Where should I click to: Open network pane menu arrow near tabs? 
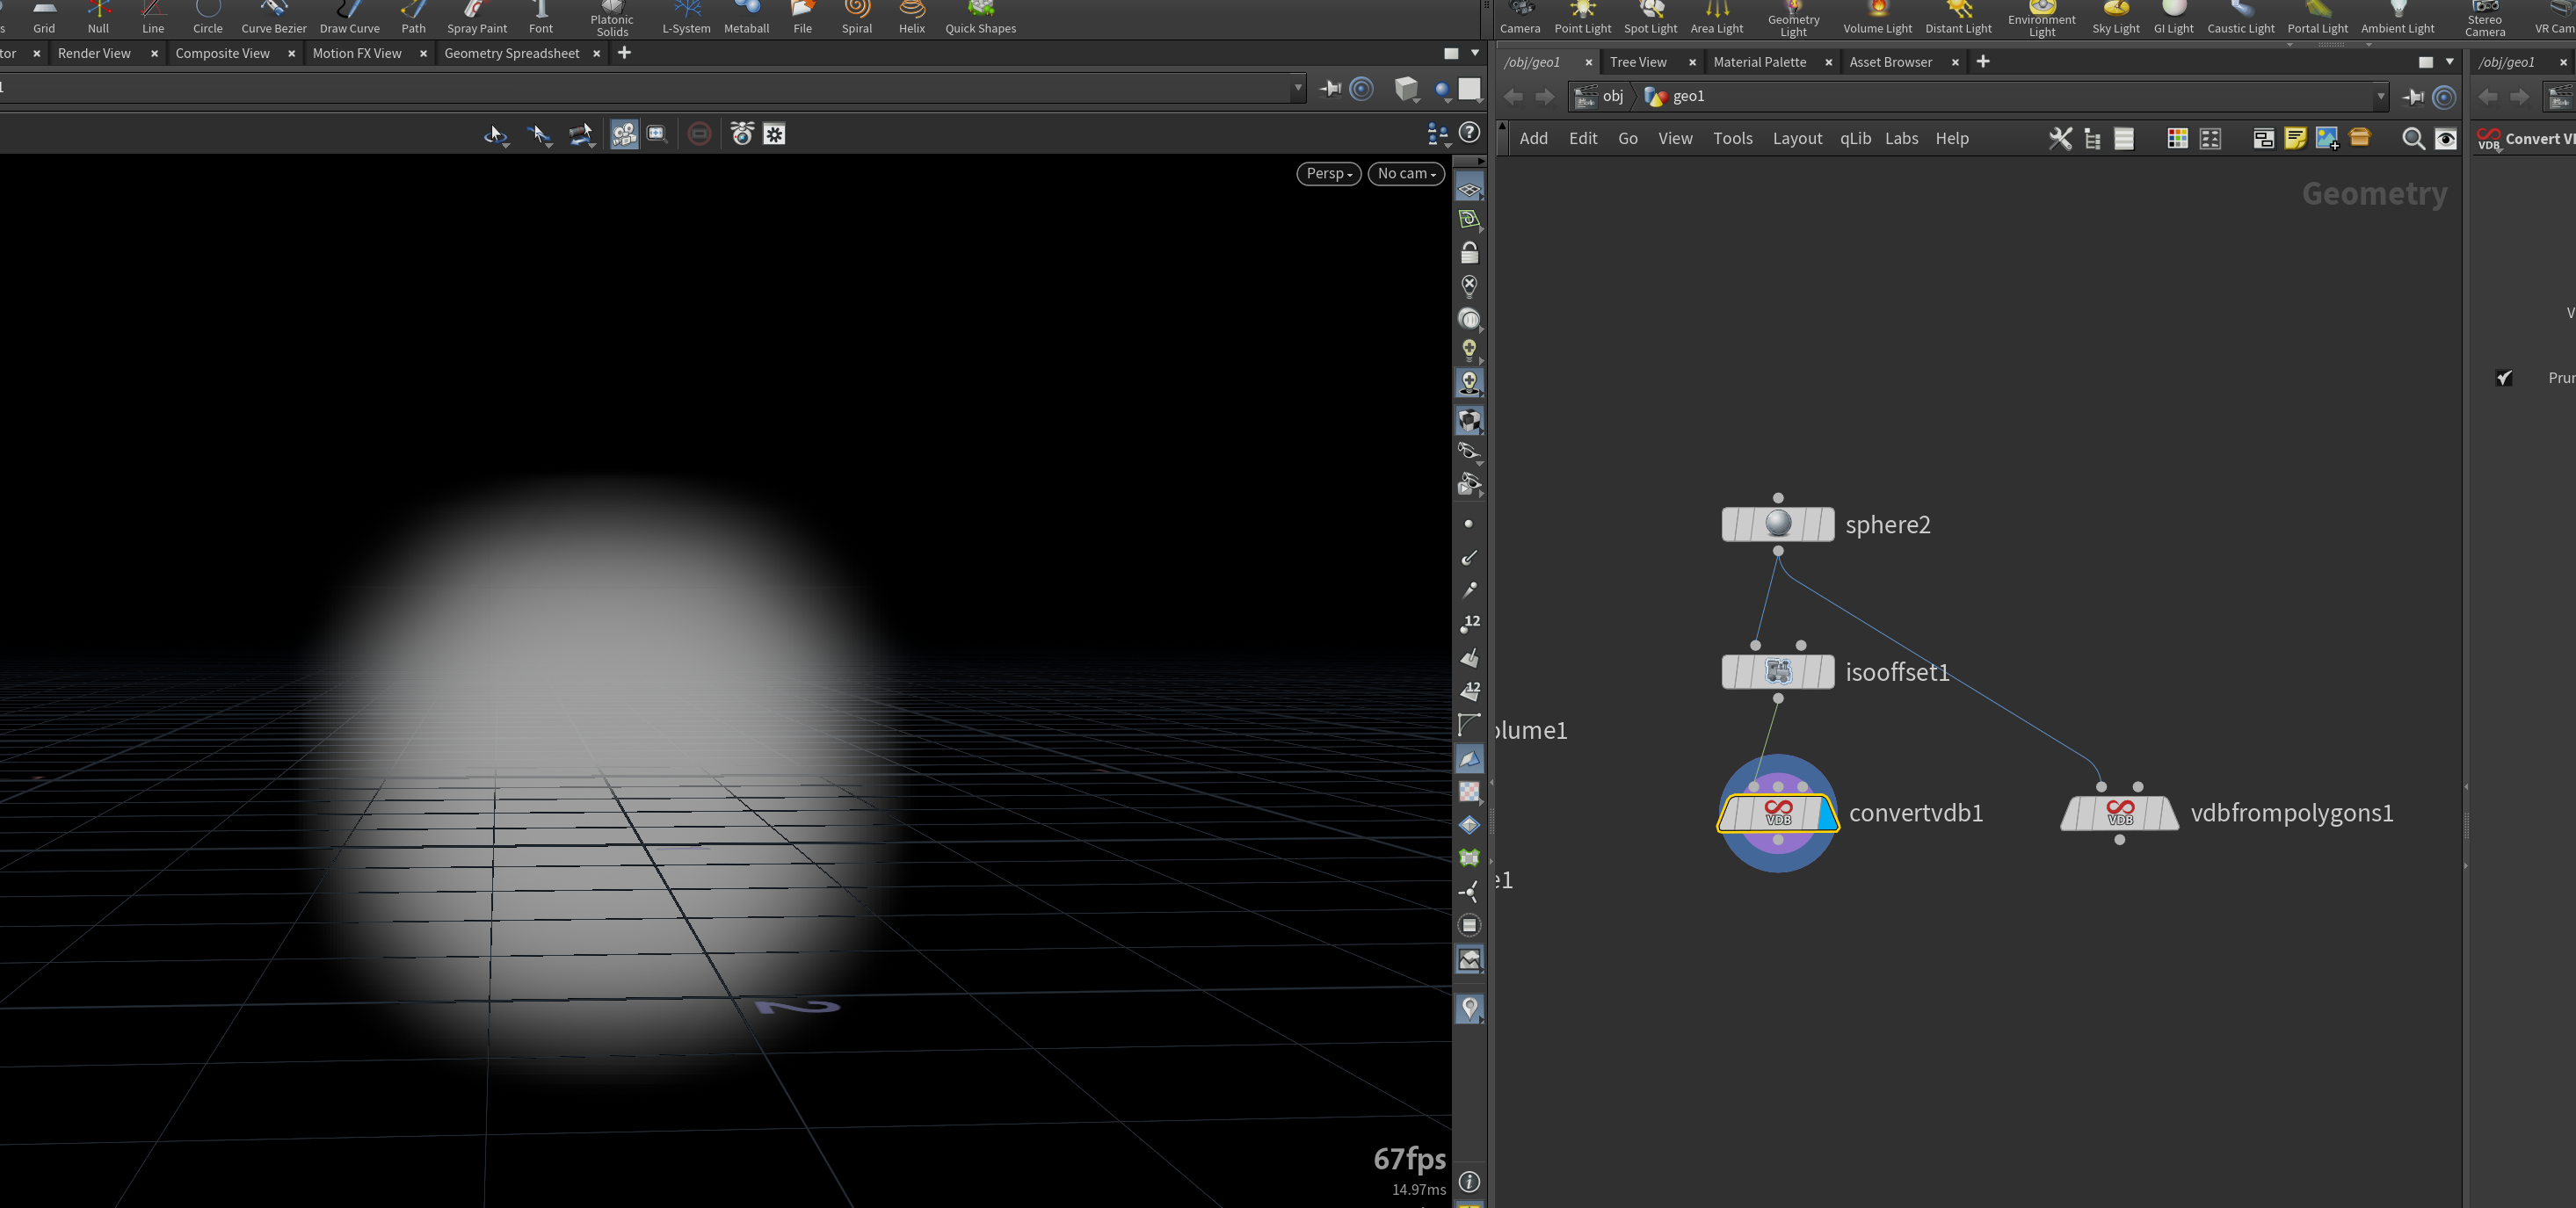(2450, 62)
